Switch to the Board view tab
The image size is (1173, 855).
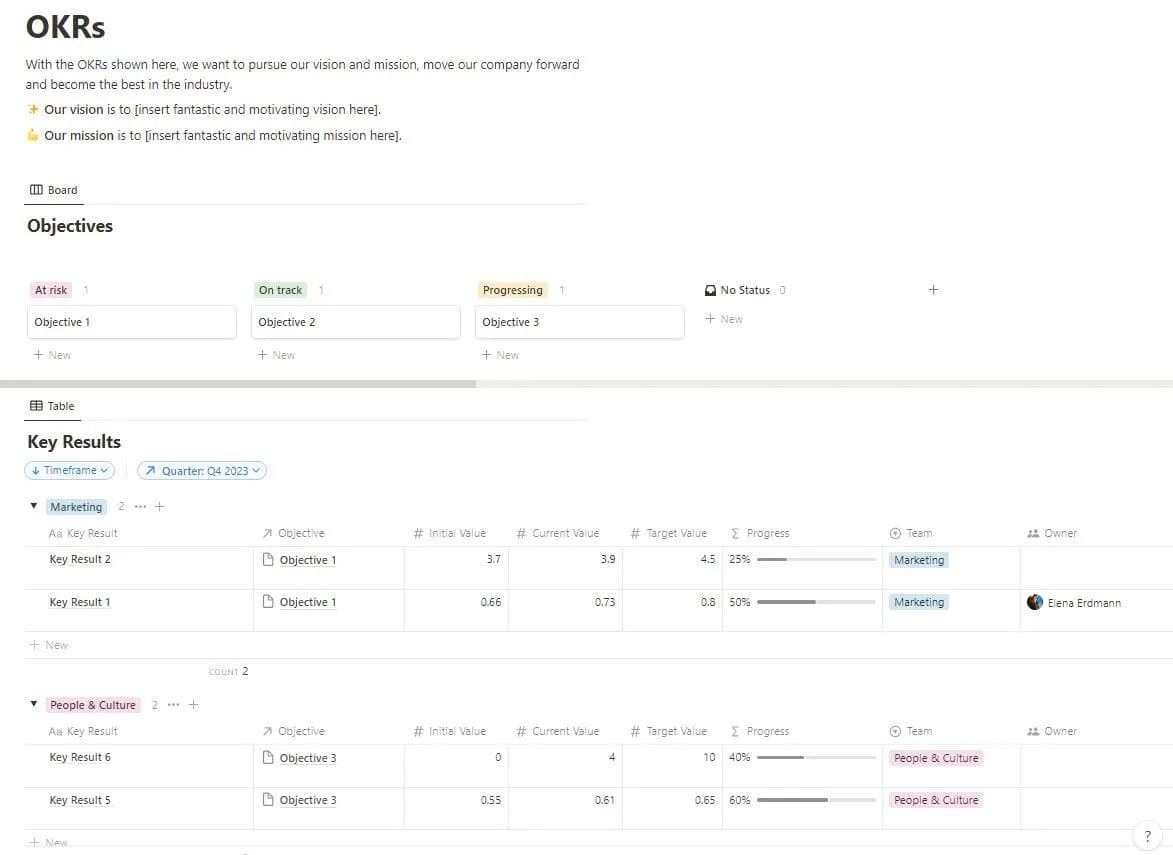click(54, 190)
